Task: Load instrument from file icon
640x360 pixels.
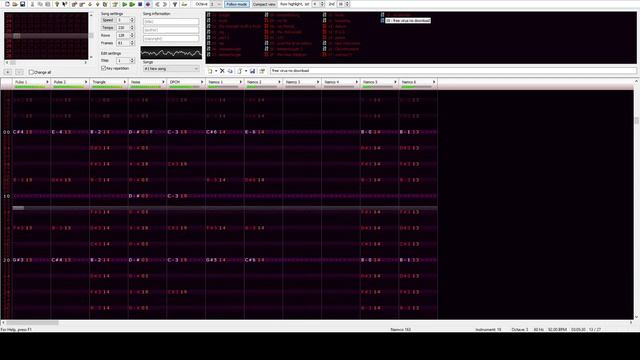Action: click(x=240, y=71)
